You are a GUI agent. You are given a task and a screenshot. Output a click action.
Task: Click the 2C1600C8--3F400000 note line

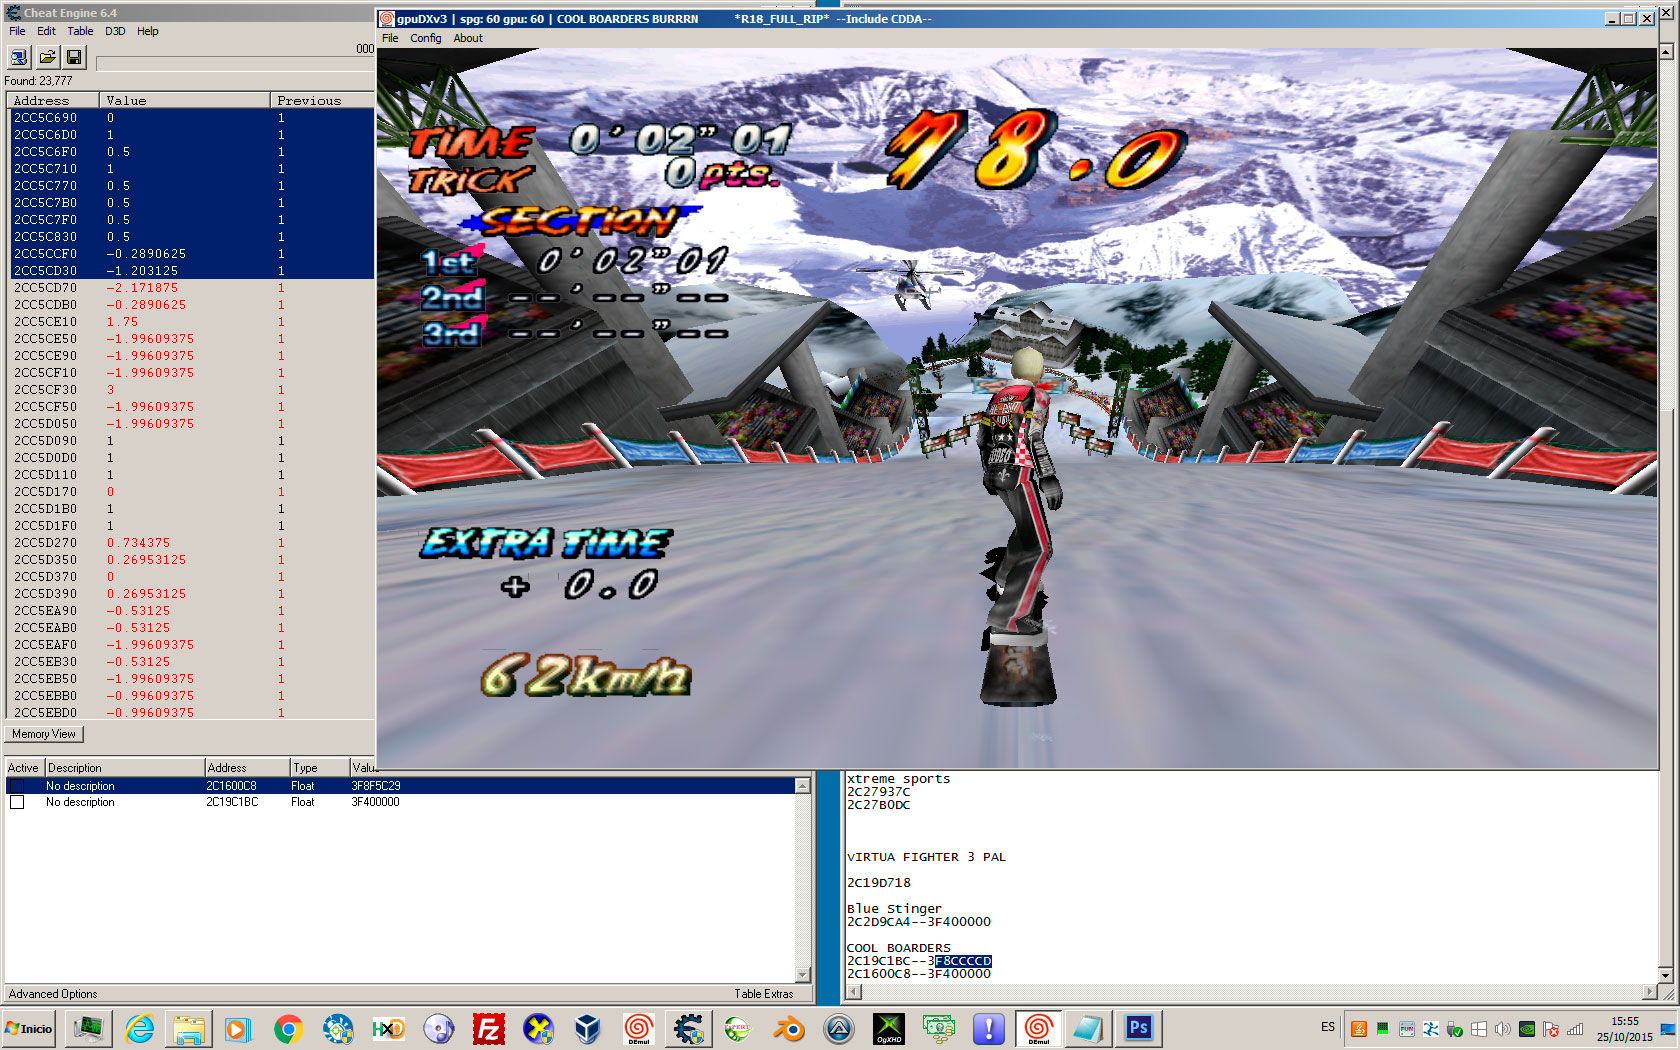pos(918,974)
